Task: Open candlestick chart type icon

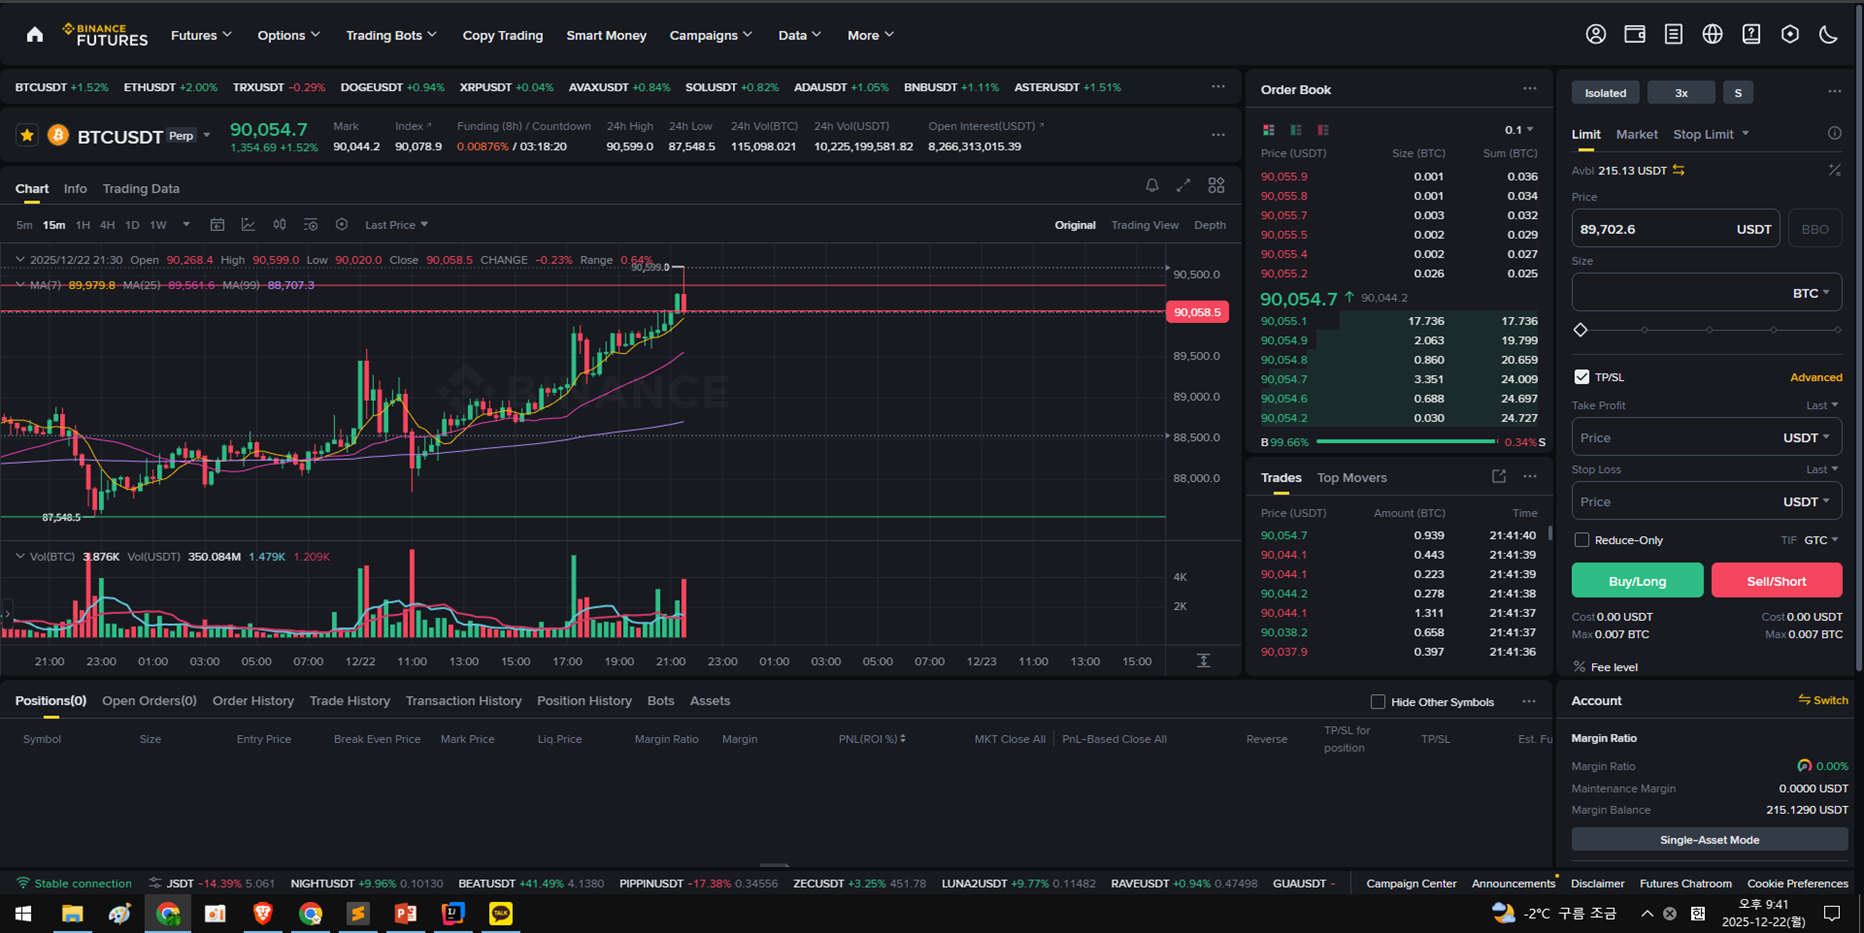Action: tap(280, 225)
